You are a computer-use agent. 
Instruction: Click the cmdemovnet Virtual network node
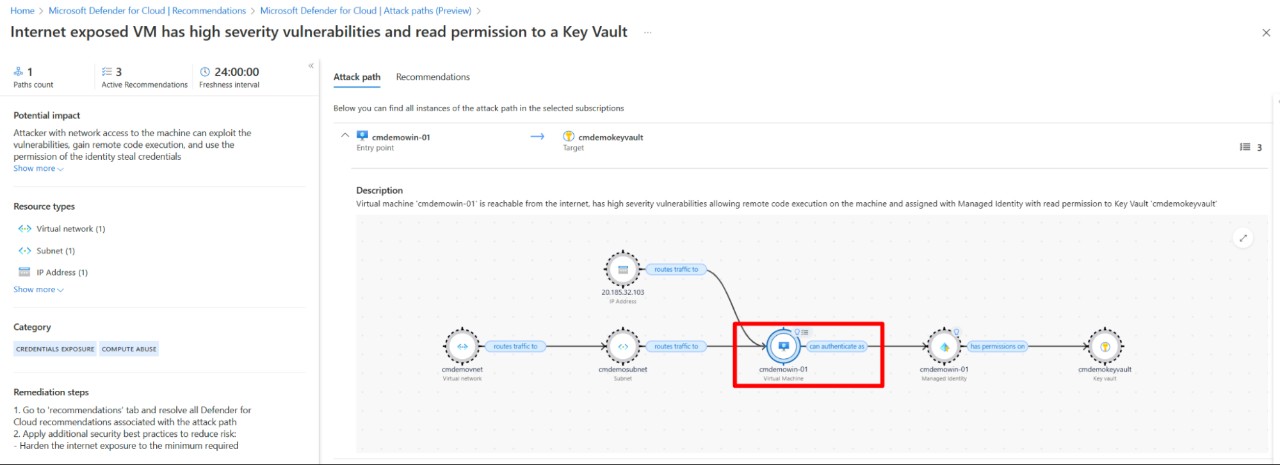coord(462,346)
